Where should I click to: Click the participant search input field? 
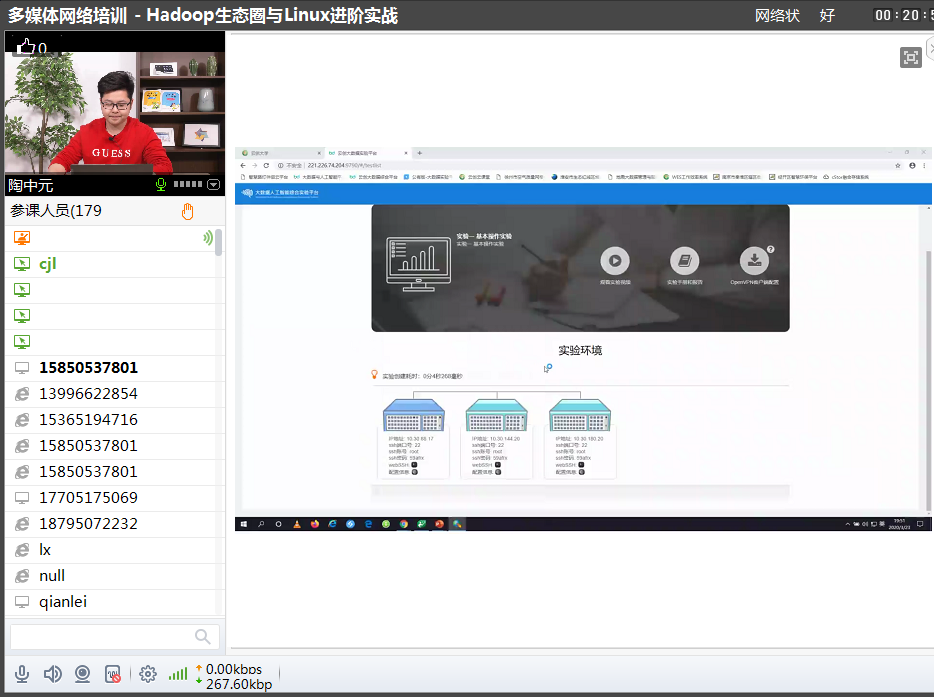(x=100, y=637)
